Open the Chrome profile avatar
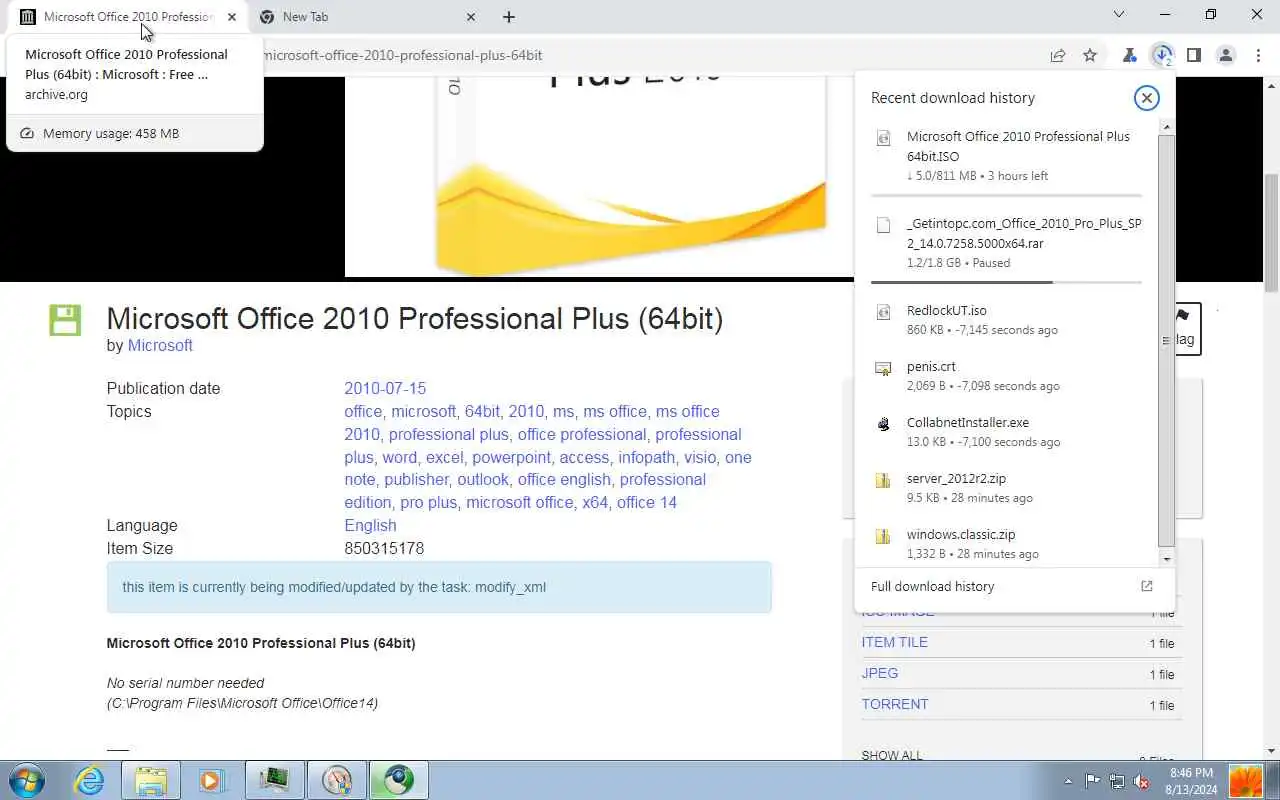Viewport: 1280px width, 800px height. 1226,55
